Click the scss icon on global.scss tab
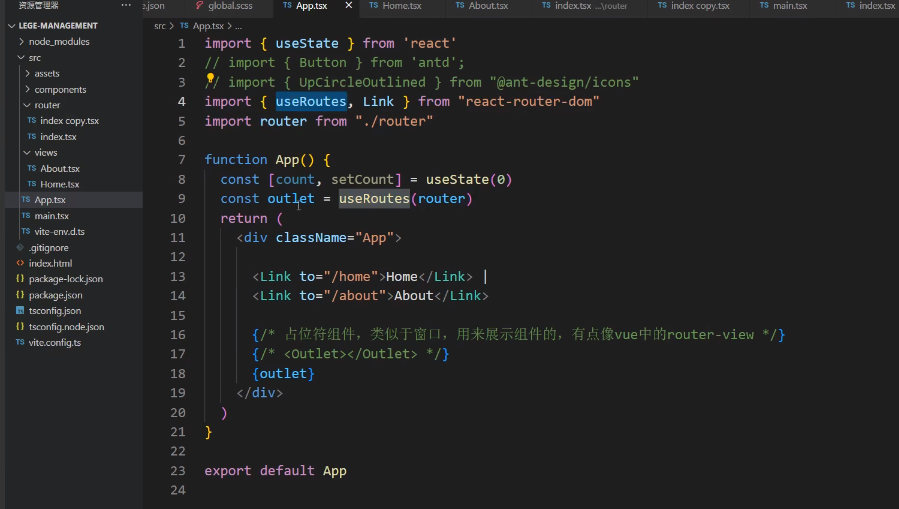The image size is (899, 509). click(199, 5)
